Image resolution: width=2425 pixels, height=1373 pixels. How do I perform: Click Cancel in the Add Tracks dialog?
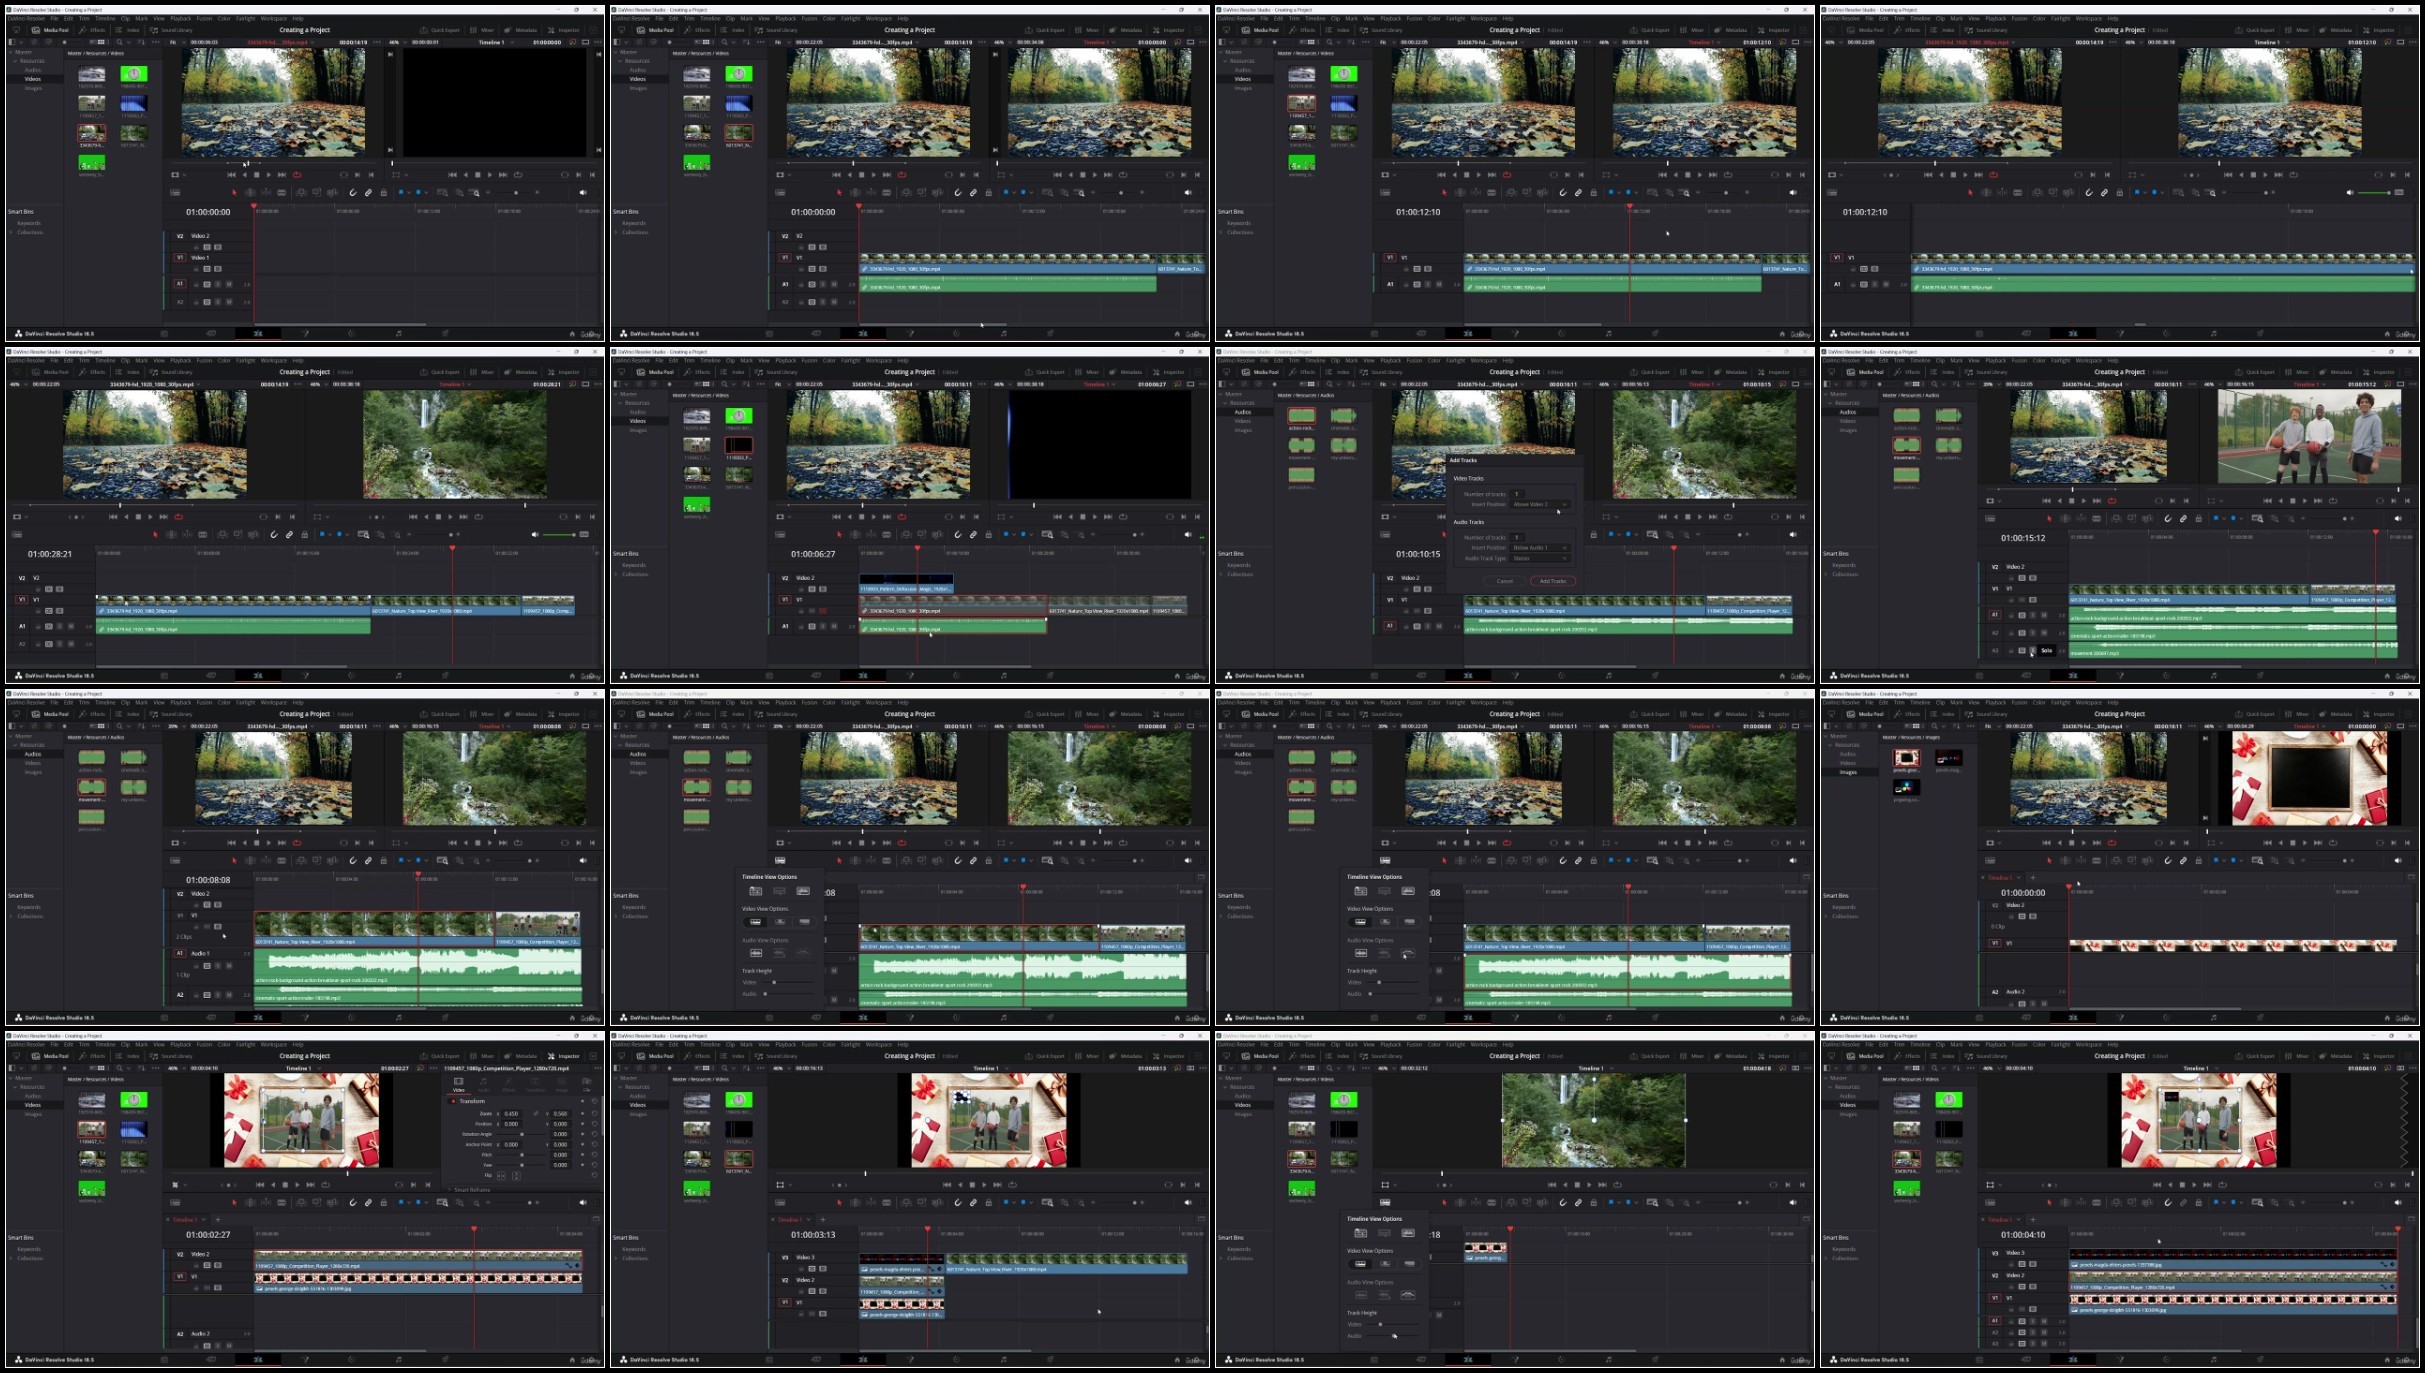pyautogui.click(x=1504, y=581)
